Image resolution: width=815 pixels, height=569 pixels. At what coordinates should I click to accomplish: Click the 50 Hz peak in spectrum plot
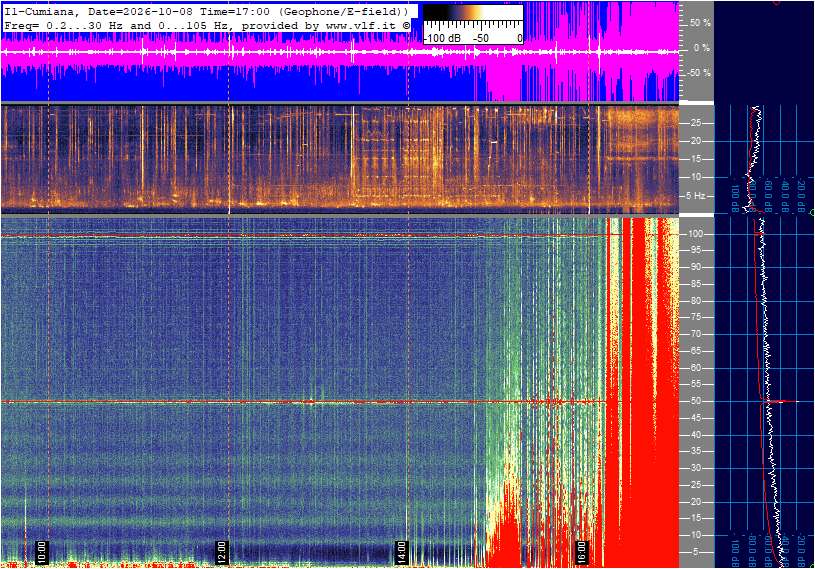coord(784,401)
